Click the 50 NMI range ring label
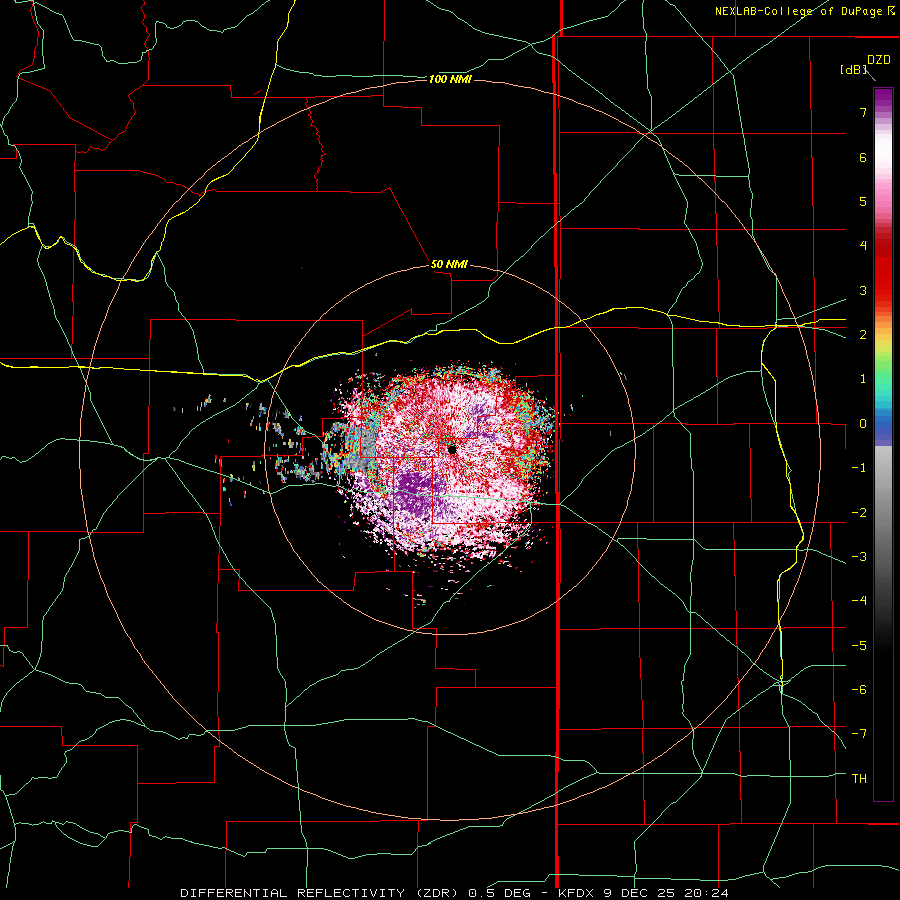Screen dimensions: 900x900 (x=449, y=264)
